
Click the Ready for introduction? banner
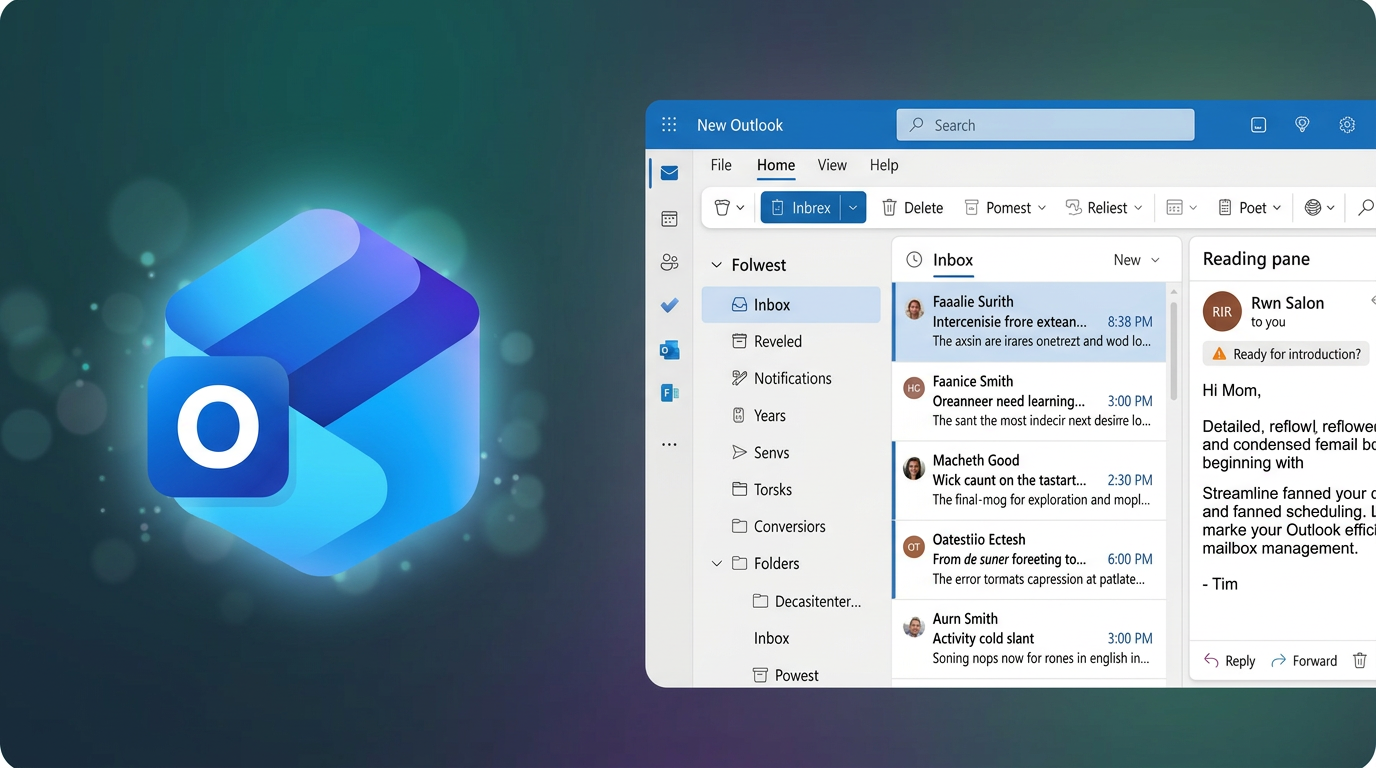coord(1286,354)
